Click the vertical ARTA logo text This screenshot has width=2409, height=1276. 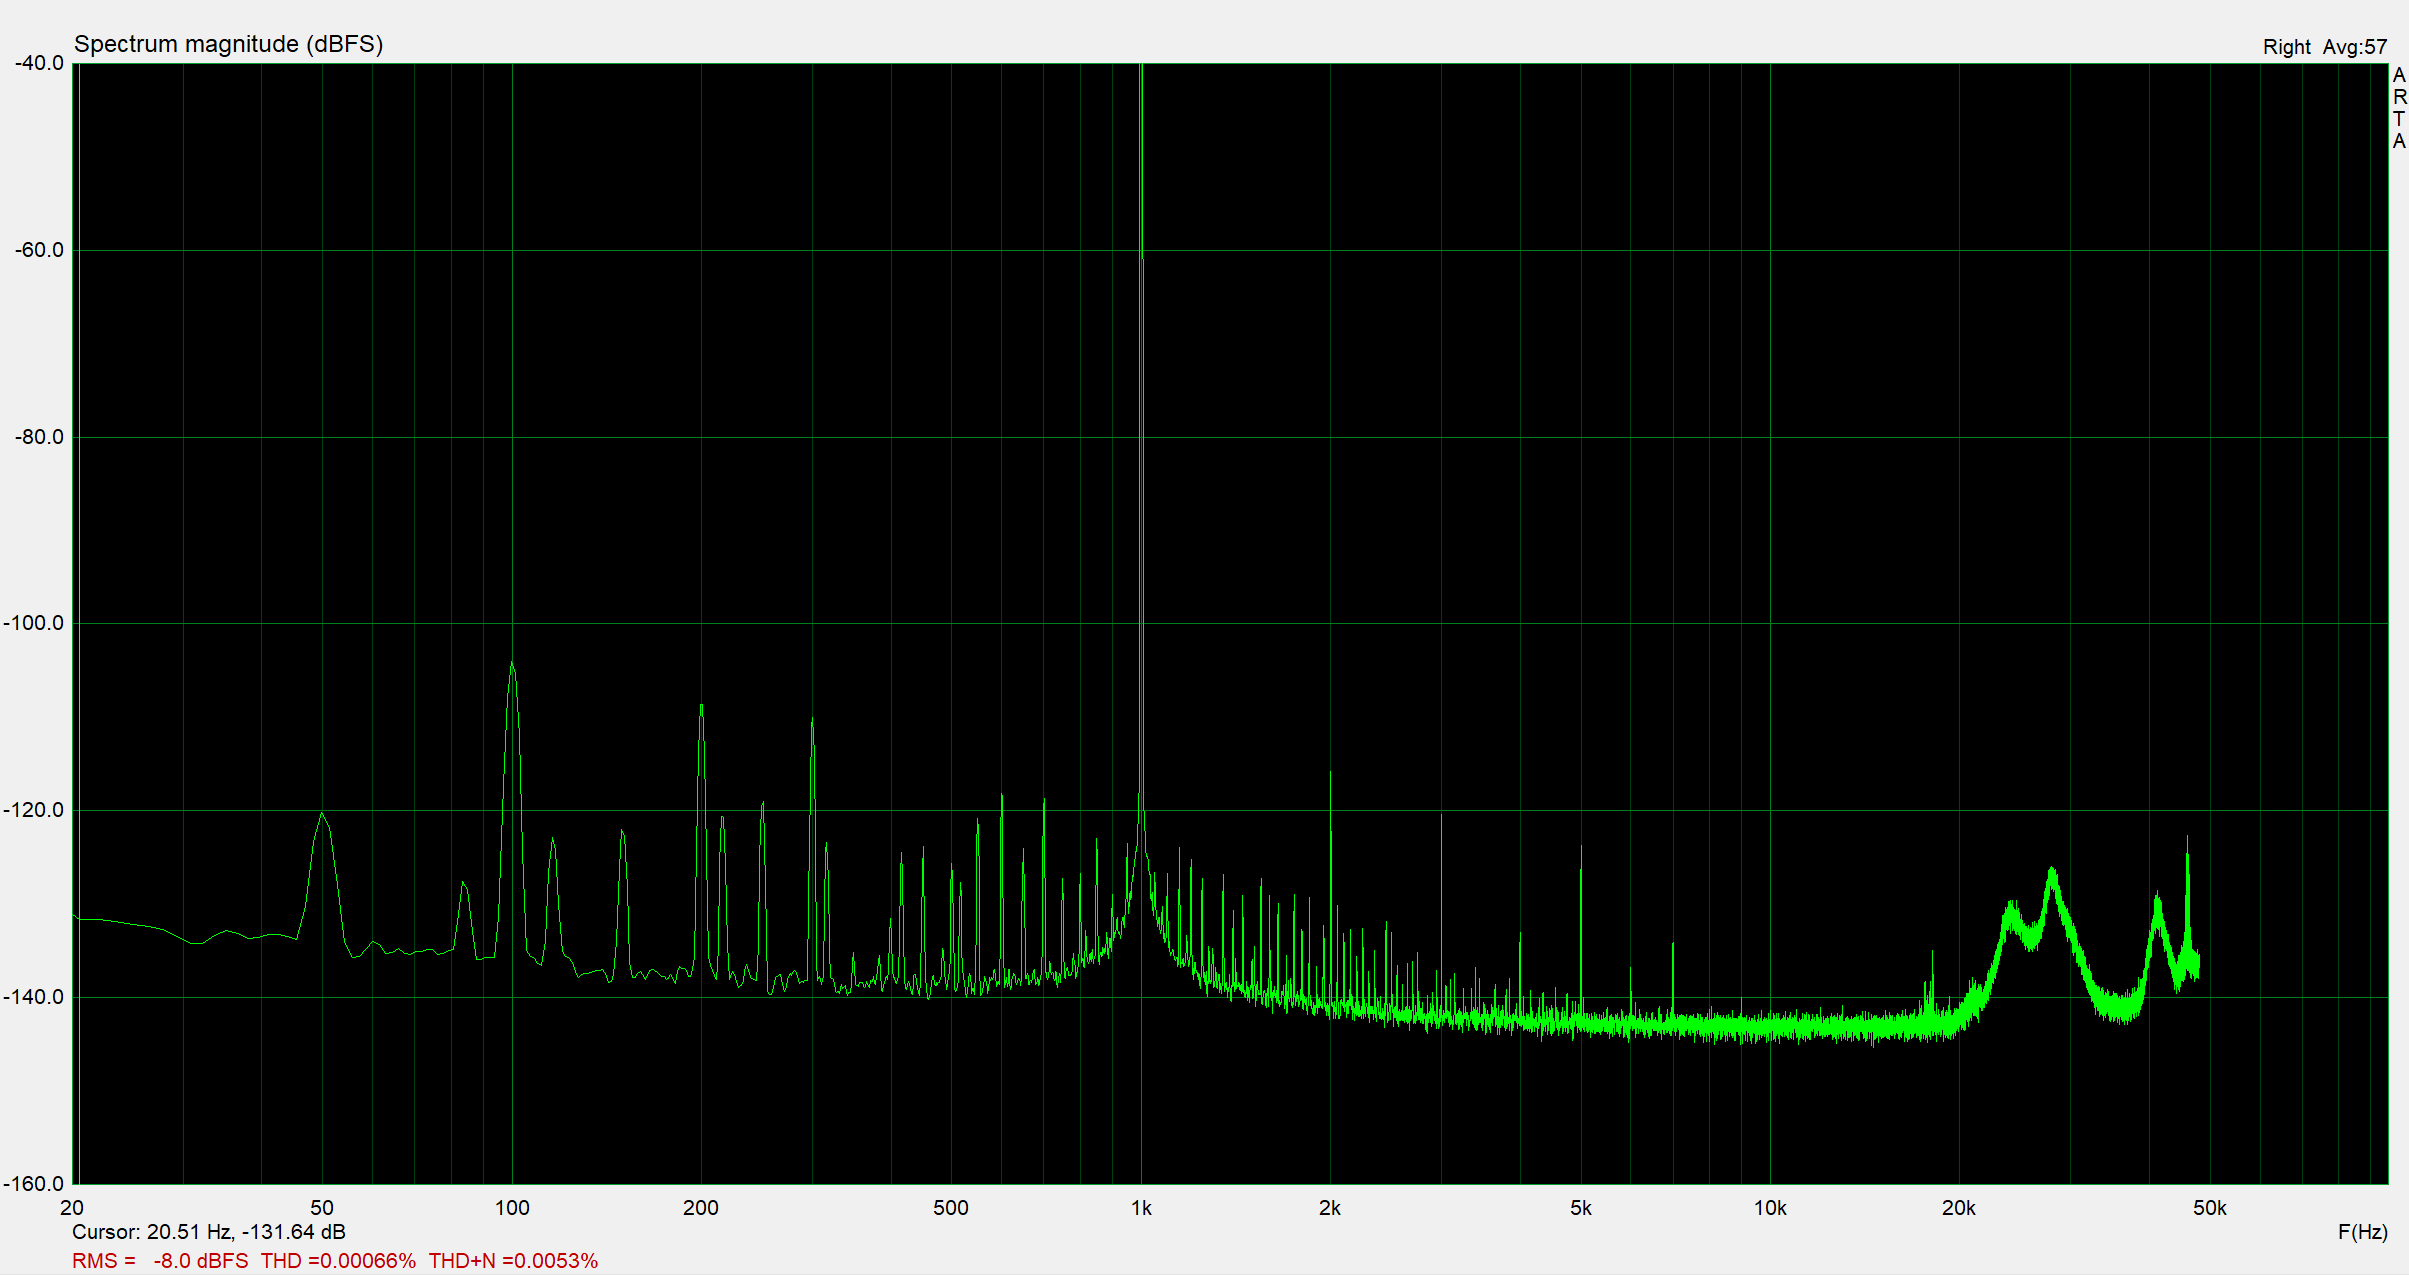click(x=2399, y=108)
